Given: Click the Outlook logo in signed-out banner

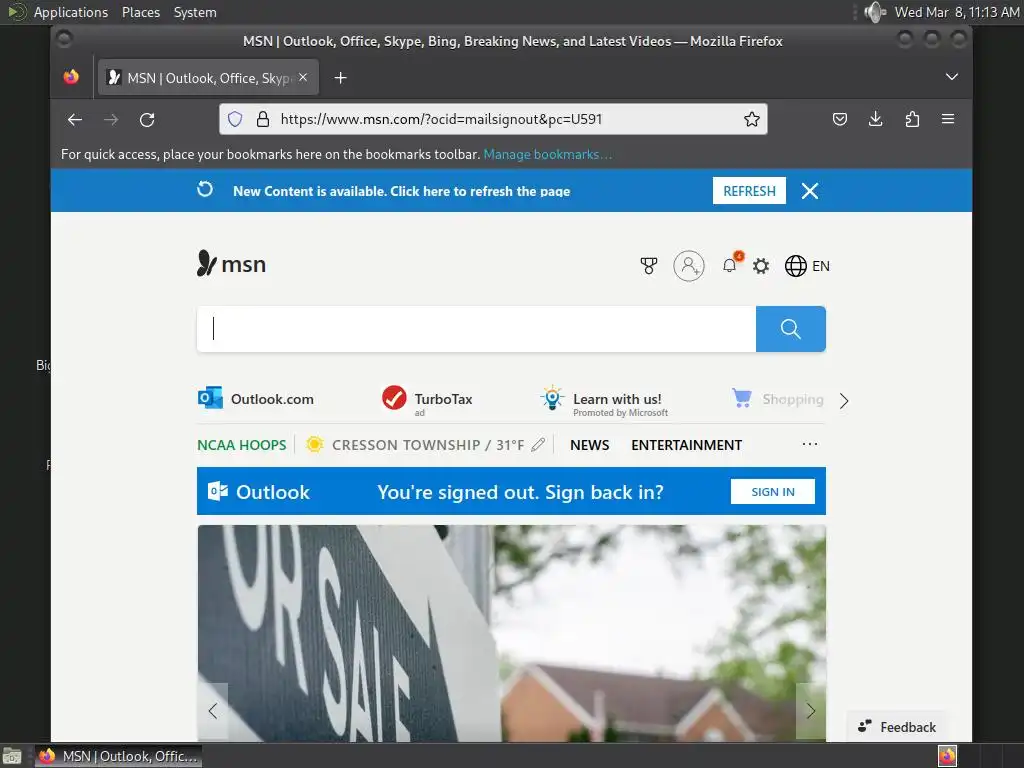Looking at the screenshot, I should point(259,492).
